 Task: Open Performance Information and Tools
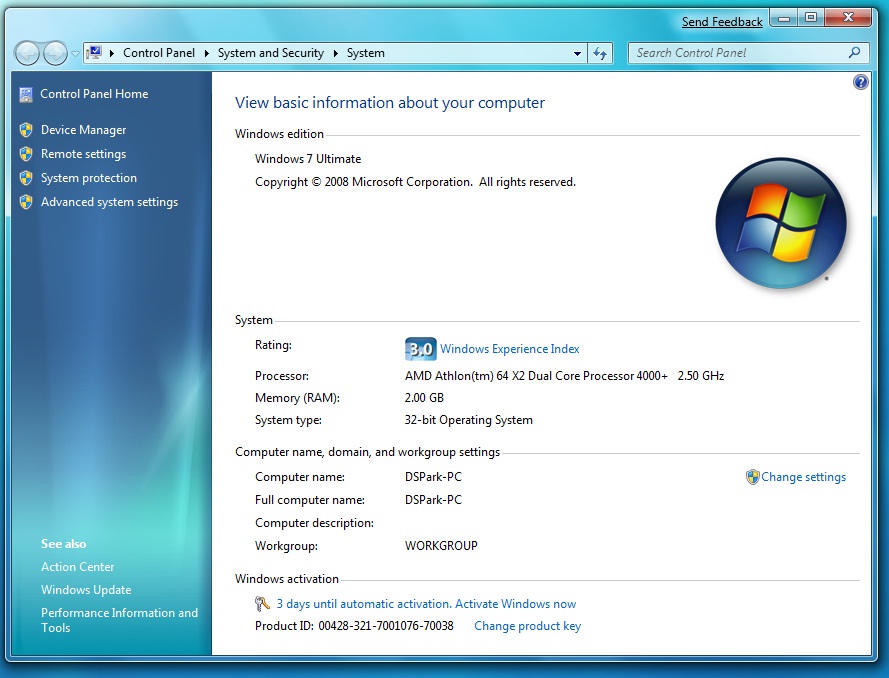pyautogui.click(x=119, y=620)
